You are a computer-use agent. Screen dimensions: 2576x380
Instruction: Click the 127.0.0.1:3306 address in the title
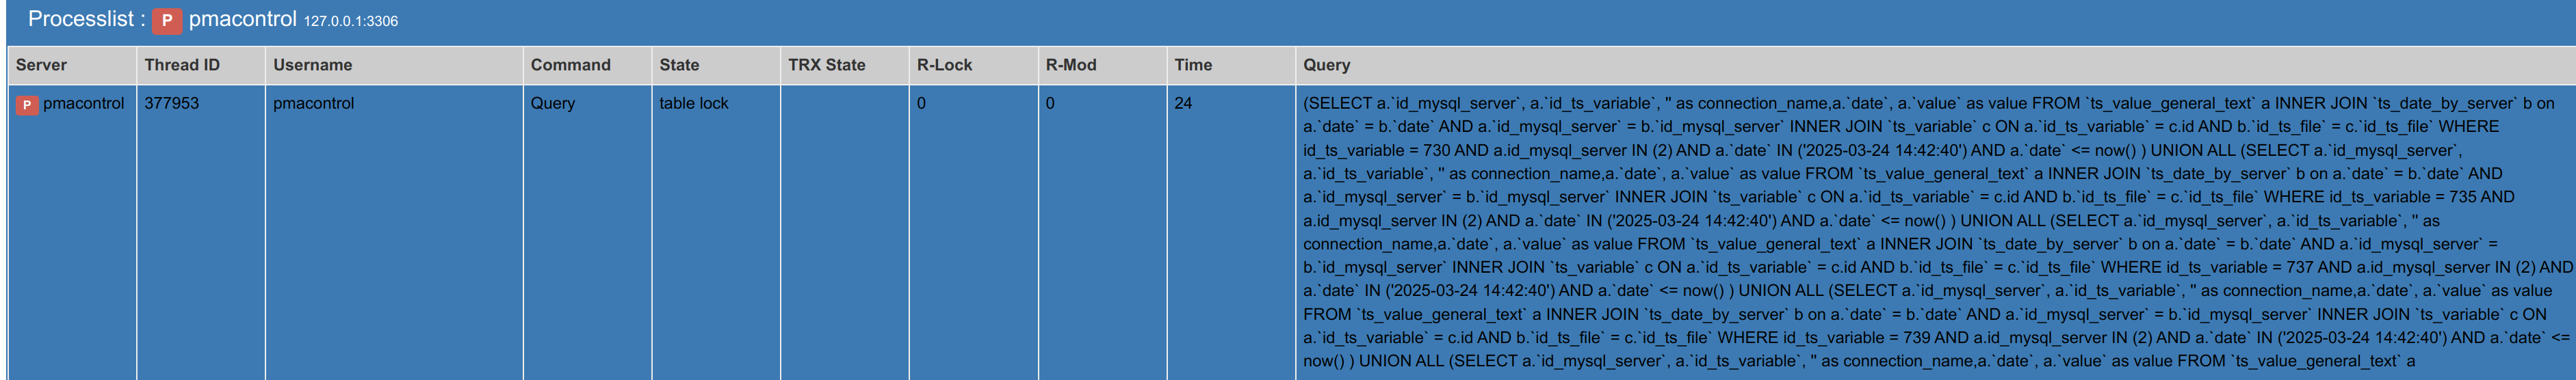pos(350,21)
